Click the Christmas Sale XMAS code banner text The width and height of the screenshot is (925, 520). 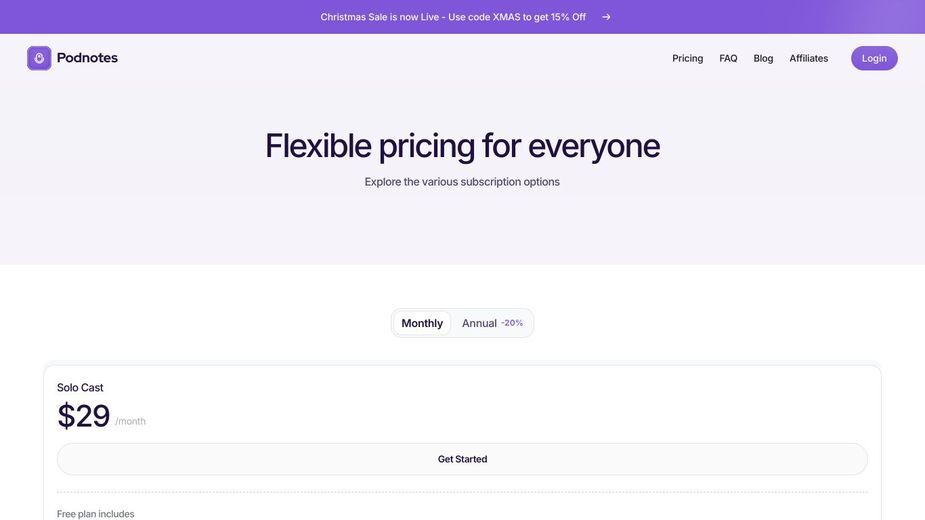tap(453, 17)
